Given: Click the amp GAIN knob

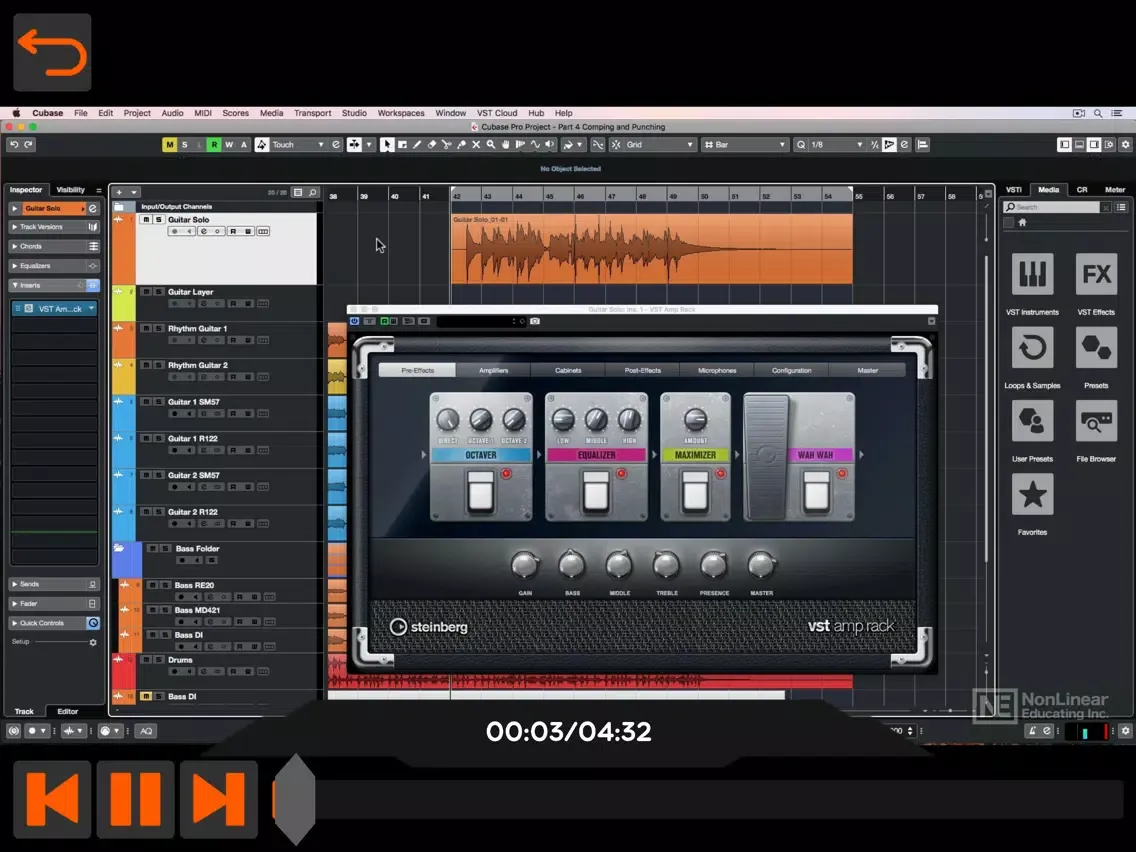Looking at the screenshot, I should (x=525, y=565).
